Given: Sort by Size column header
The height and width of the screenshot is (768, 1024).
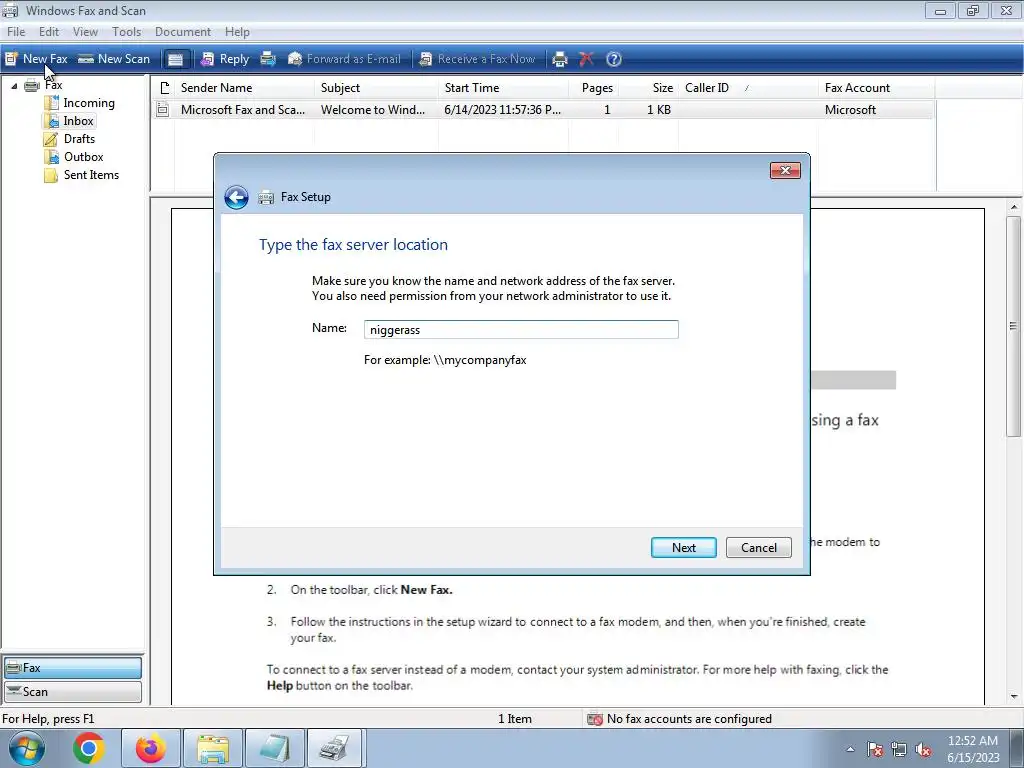Looking at the screenshot, I should [x=648, y=88].
